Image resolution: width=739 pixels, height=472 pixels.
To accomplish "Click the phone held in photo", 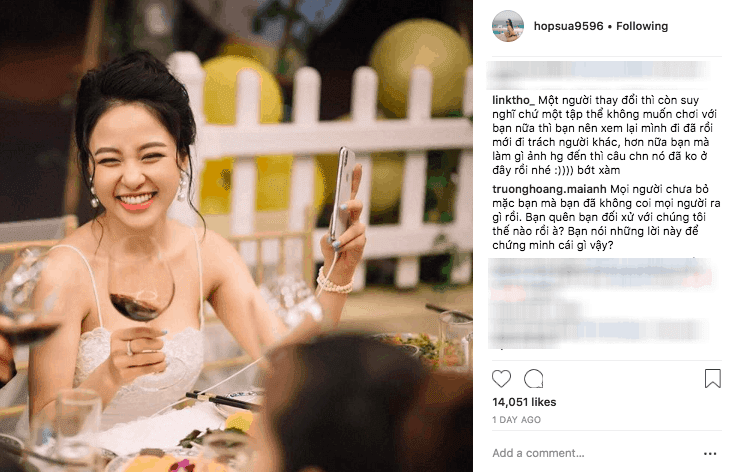I will (x=344, y=192).
